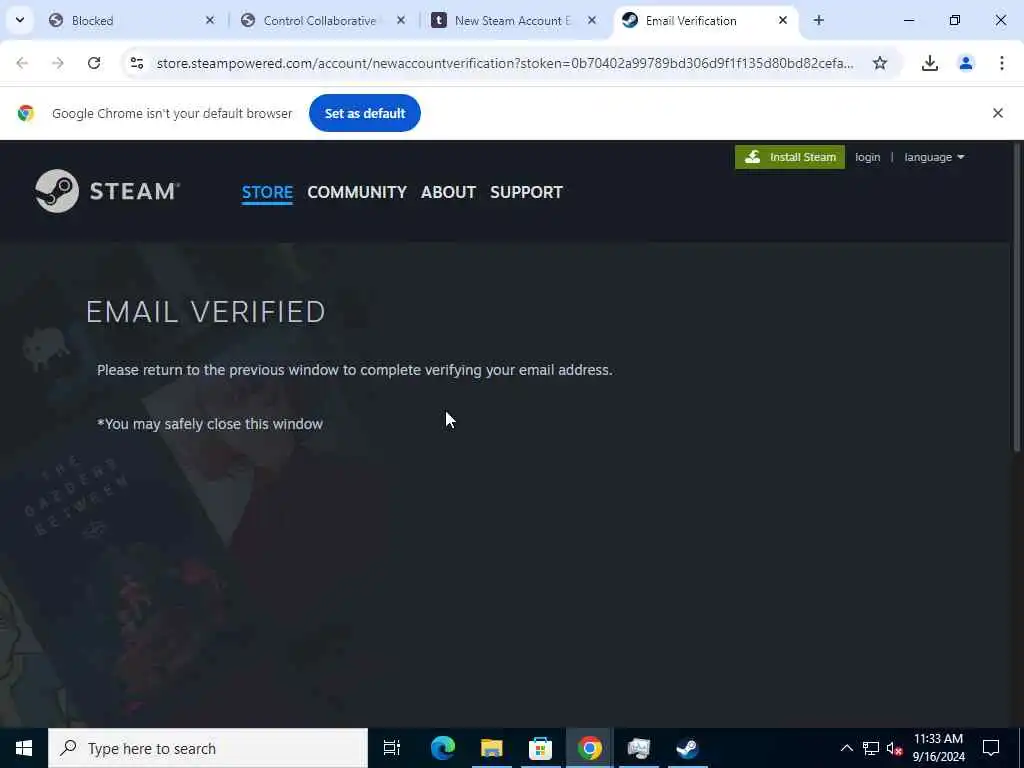1024x768 pixels.
Task: Restore down the Chrome window
Action: coord(954,20)
